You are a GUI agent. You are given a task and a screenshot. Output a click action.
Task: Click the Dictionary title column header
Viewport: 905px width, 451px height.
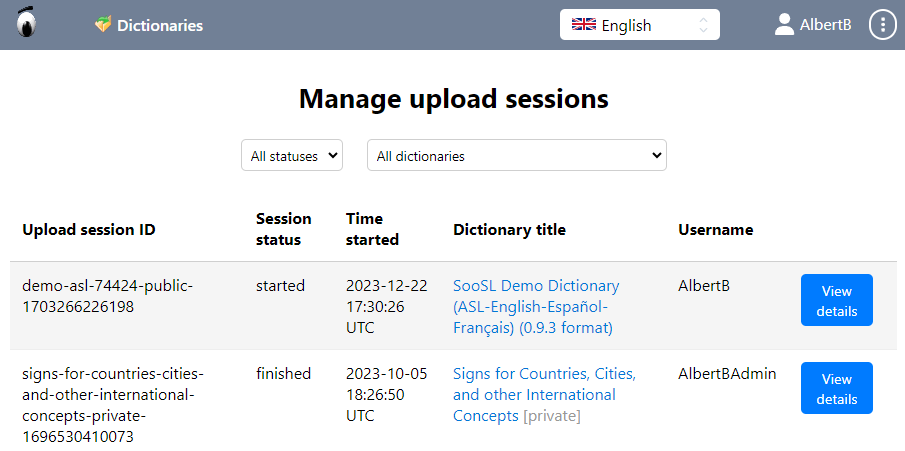click(509, 230)
